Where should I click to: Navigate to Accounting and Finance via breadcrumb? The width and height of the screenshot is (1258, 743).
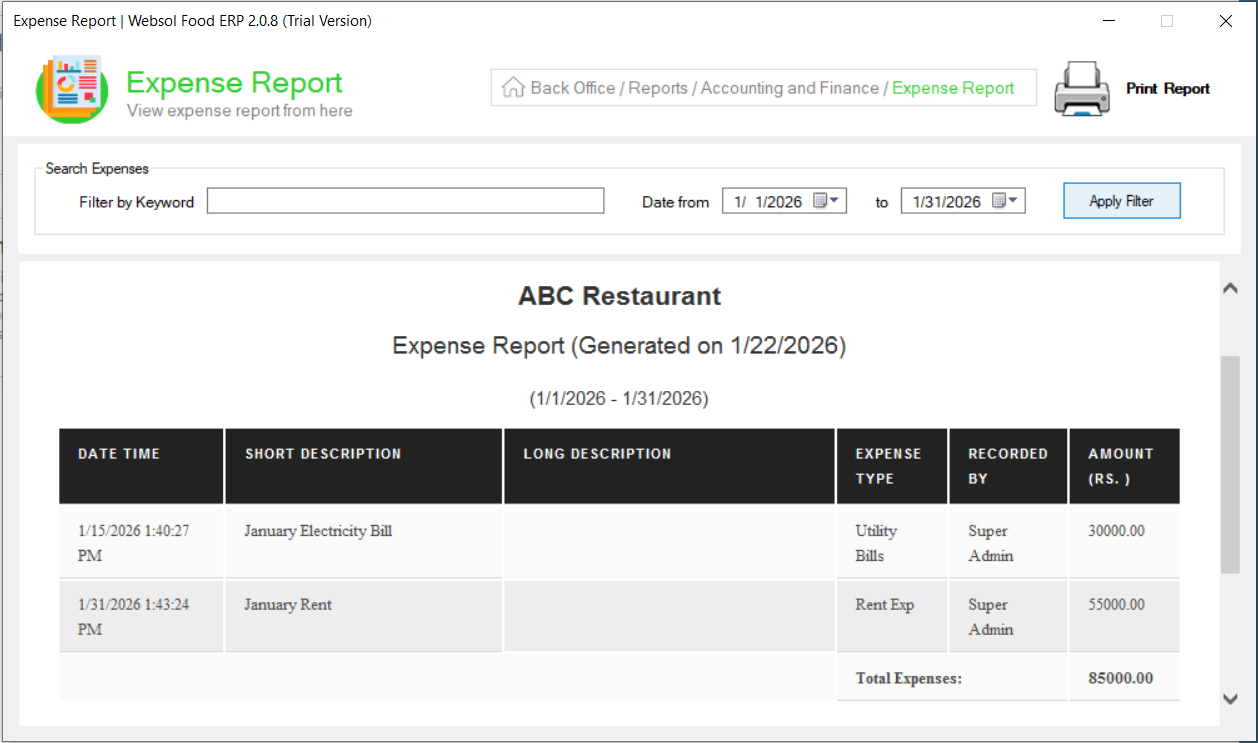pyautogui.click(x=788, y=88)
